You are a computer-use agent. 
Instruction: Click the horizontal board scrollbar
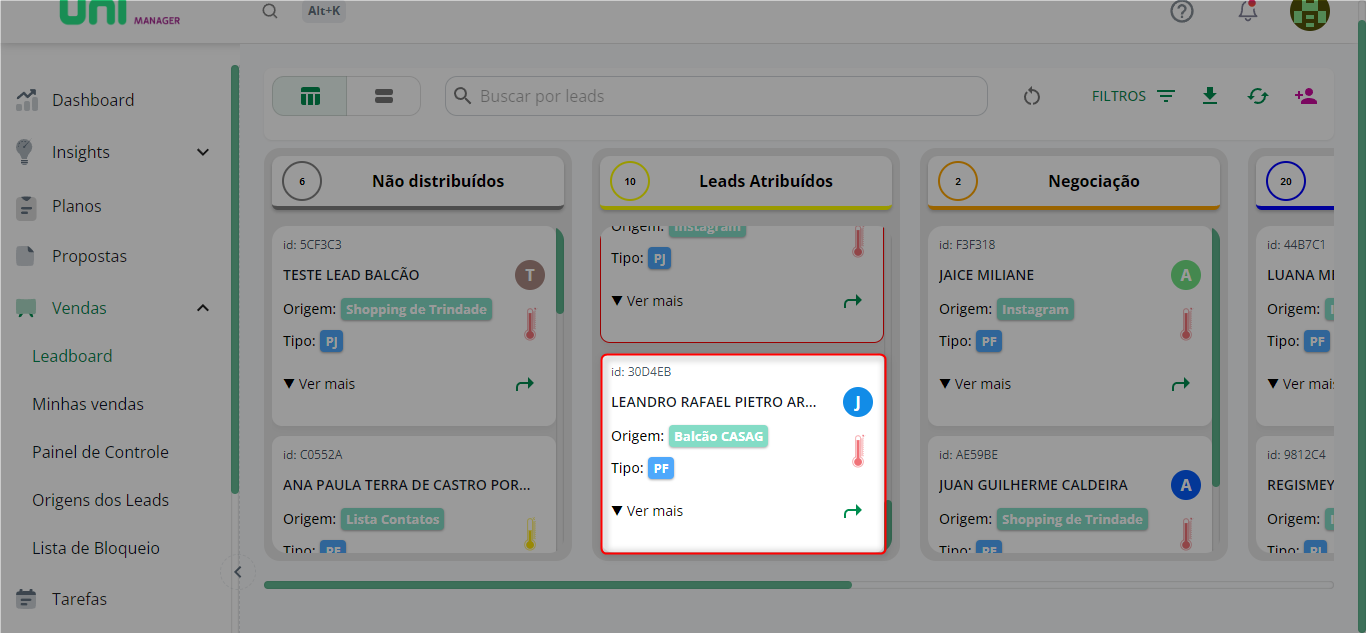pos(557,585)
